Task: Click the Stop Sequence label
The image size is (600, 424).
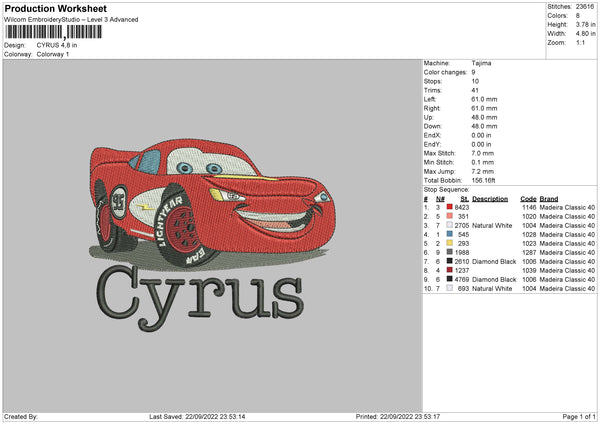Action: point(445,188)
